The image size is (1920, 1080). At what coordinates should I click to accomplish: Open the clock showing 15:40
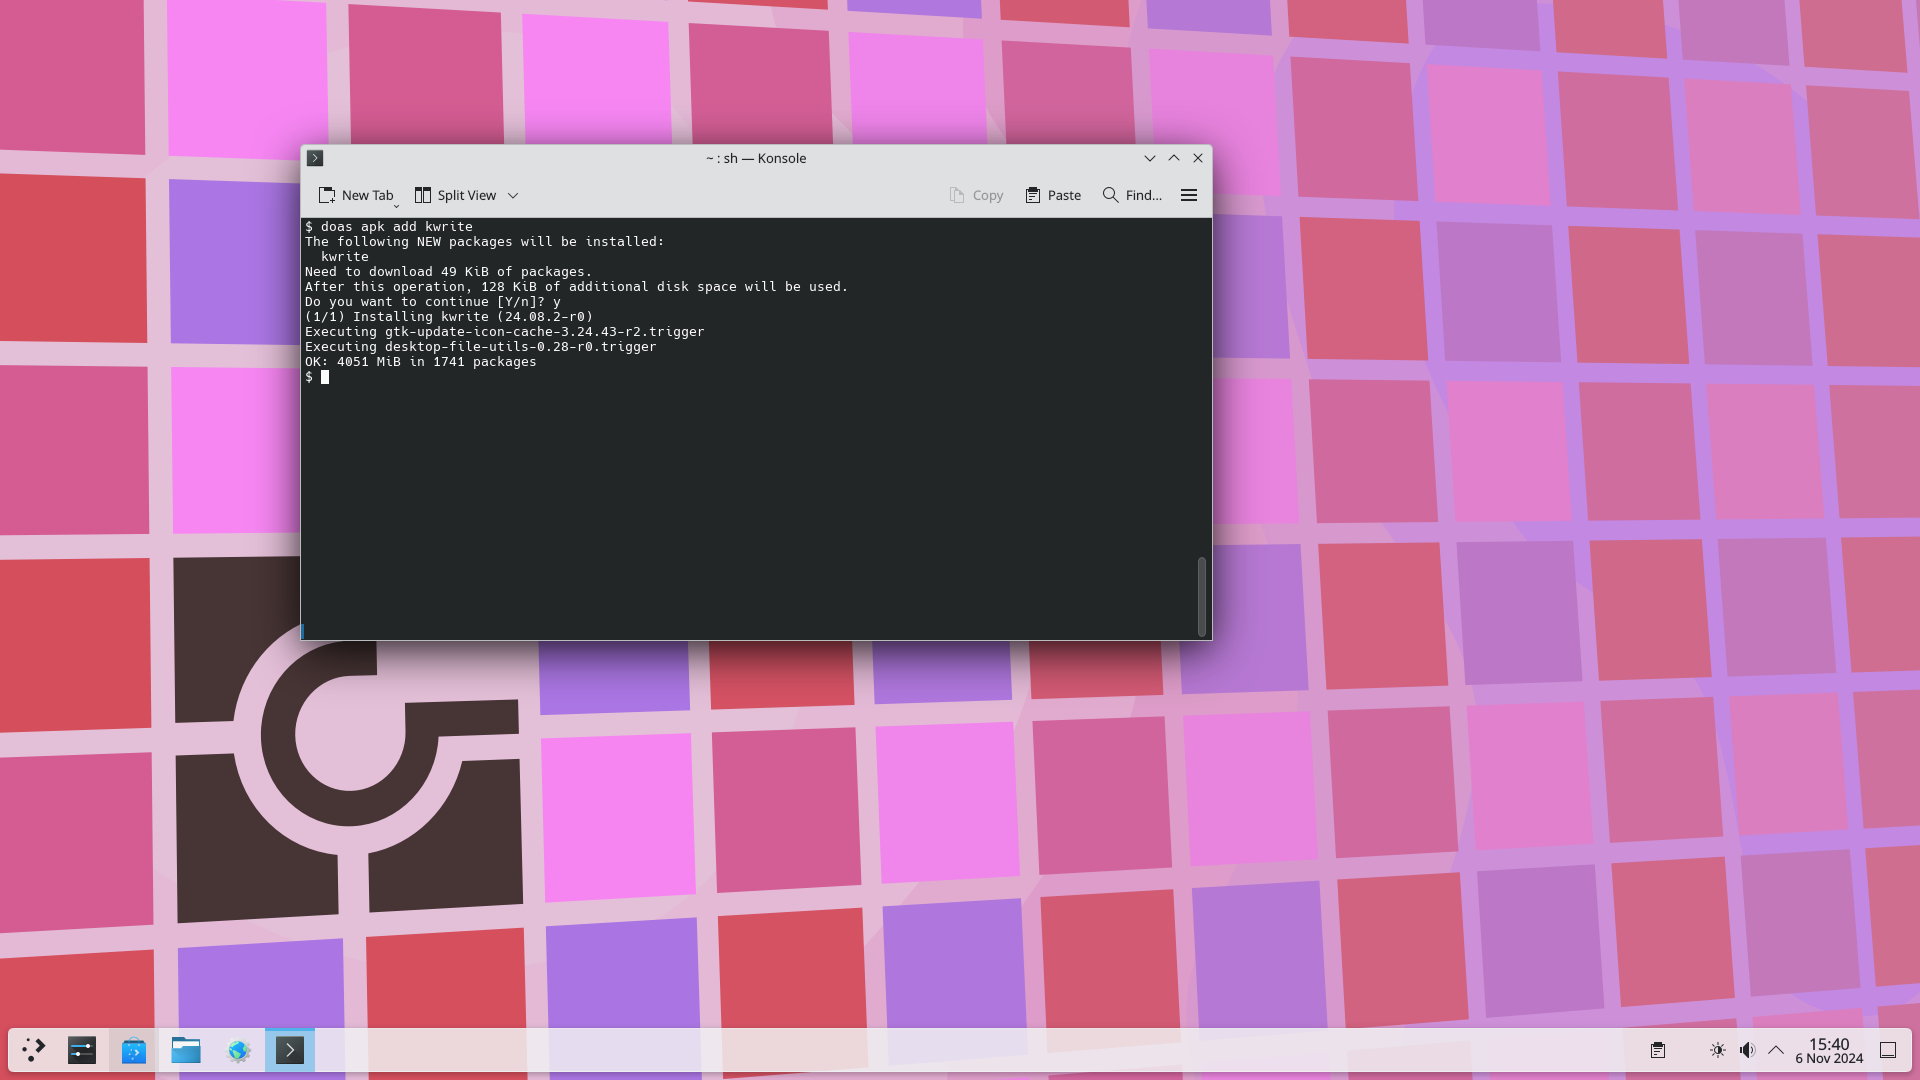pos(1829,1050)
